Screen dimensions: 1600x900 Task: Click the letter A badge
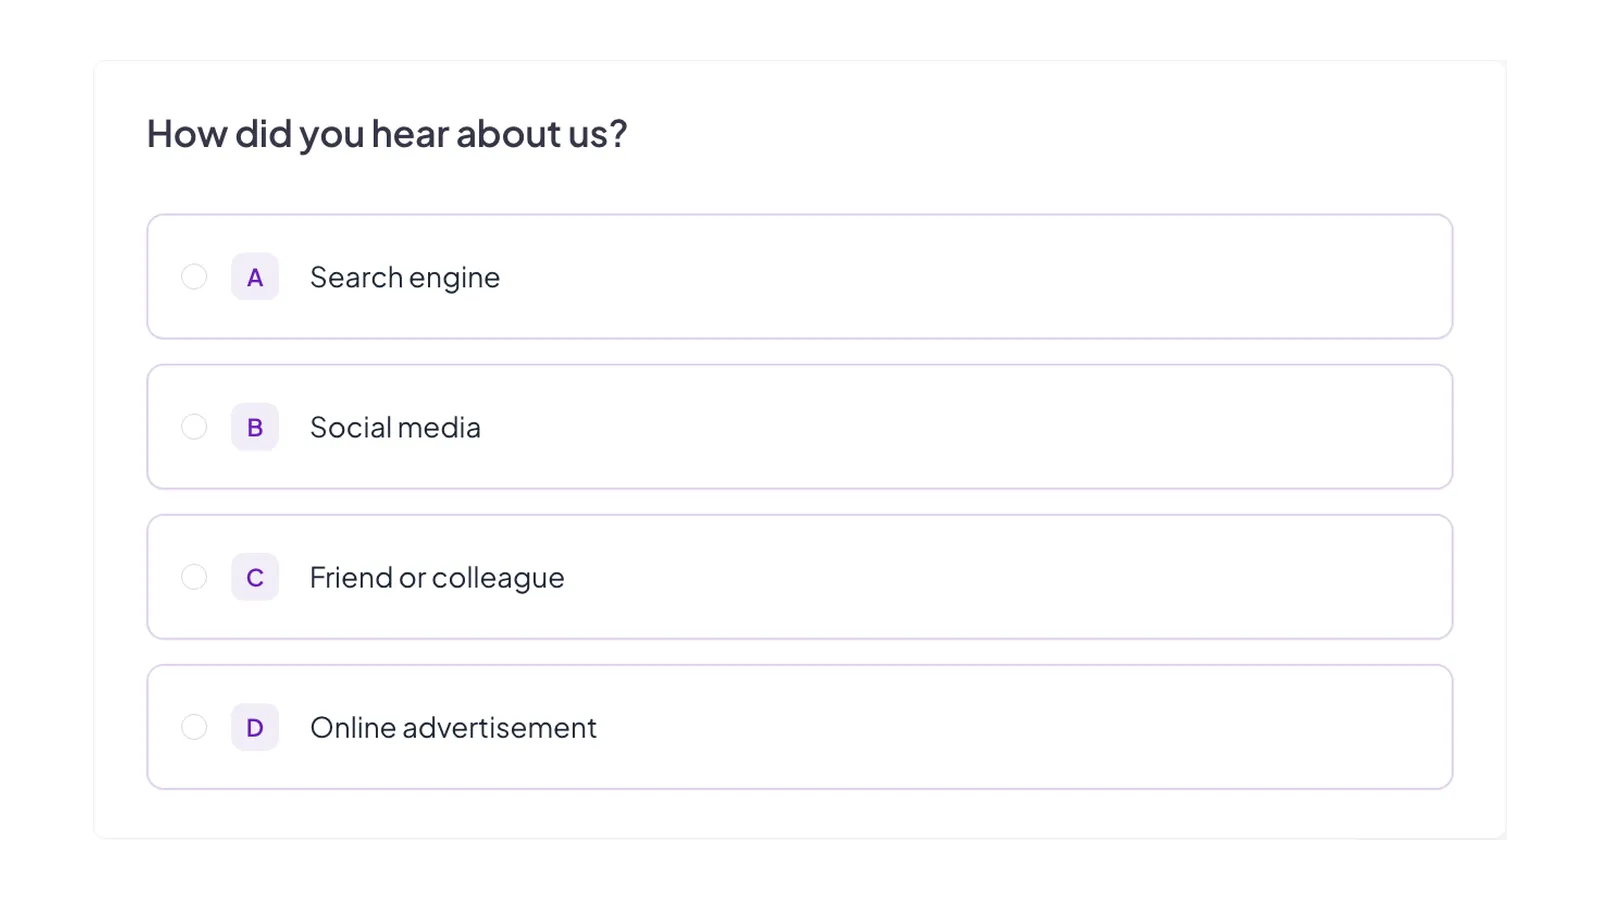pos(255,277)
